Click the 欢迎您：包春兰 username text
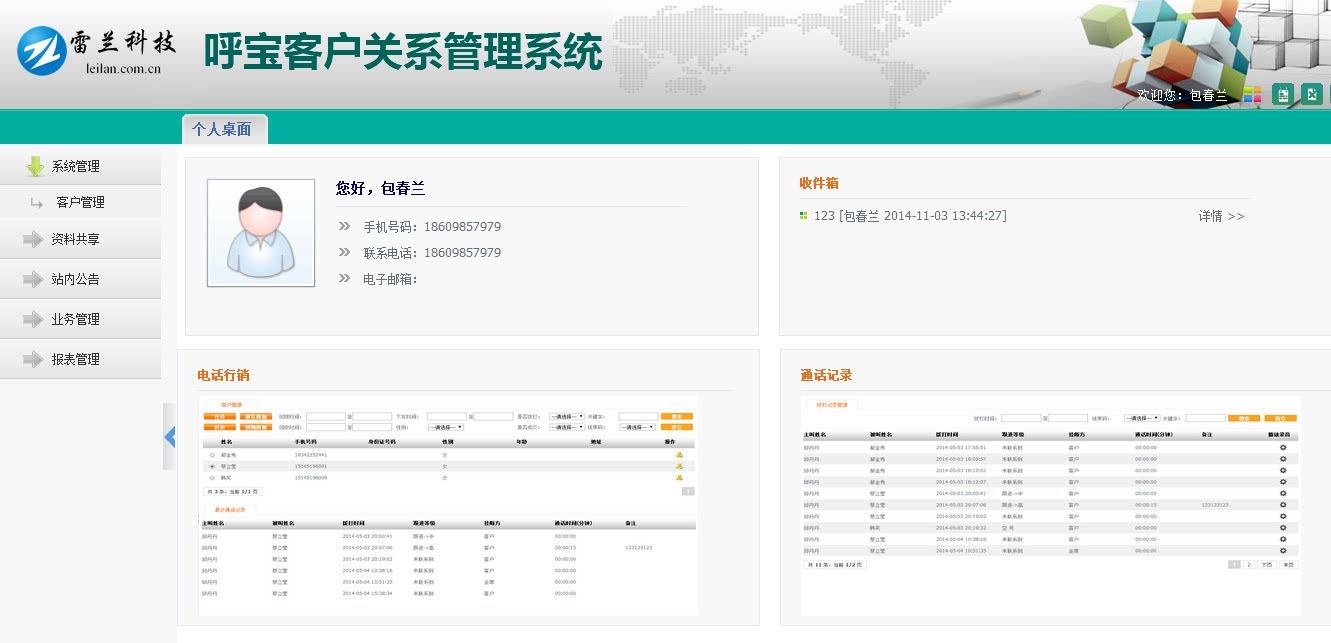This screenshot has width=1331, height=643. (1182, 95)
